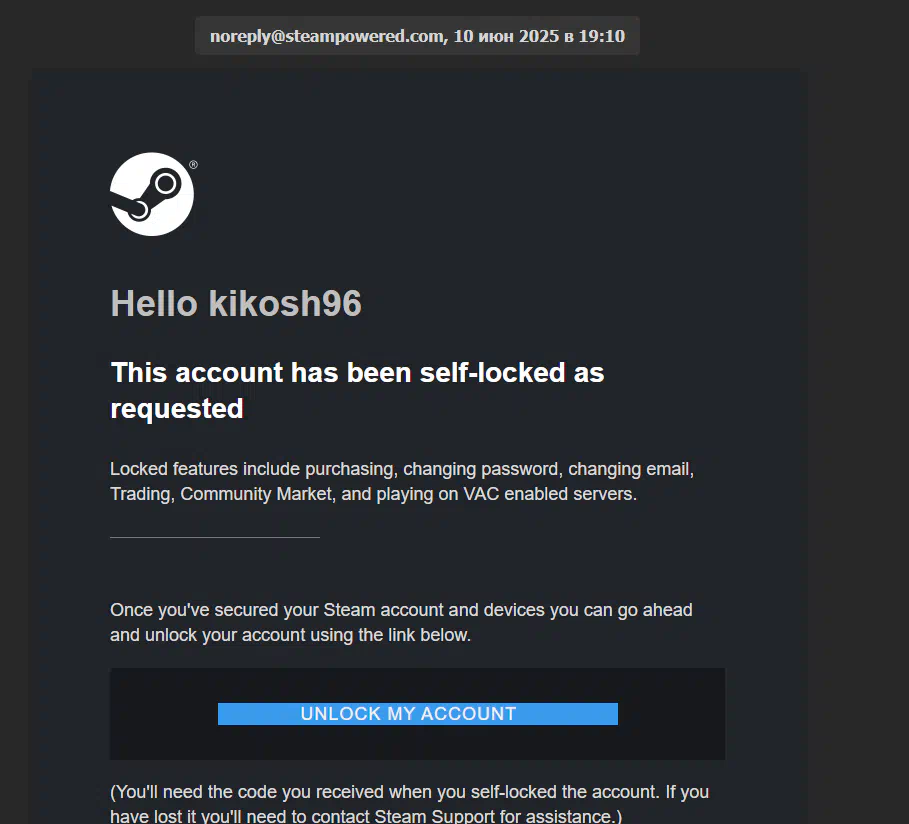
Task: Click the horizontal divider line under the paragraph
Action: (215, 538)
